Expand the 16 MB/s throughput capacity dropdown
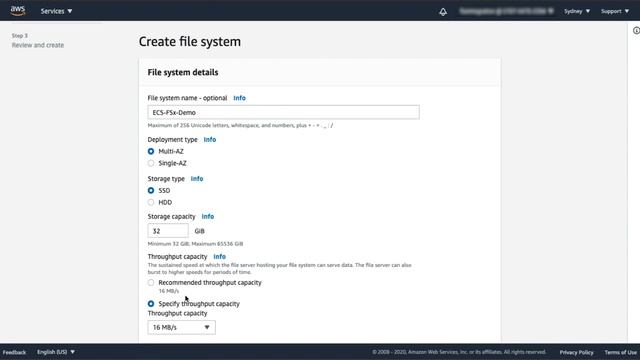 click(x=181, y=327)
